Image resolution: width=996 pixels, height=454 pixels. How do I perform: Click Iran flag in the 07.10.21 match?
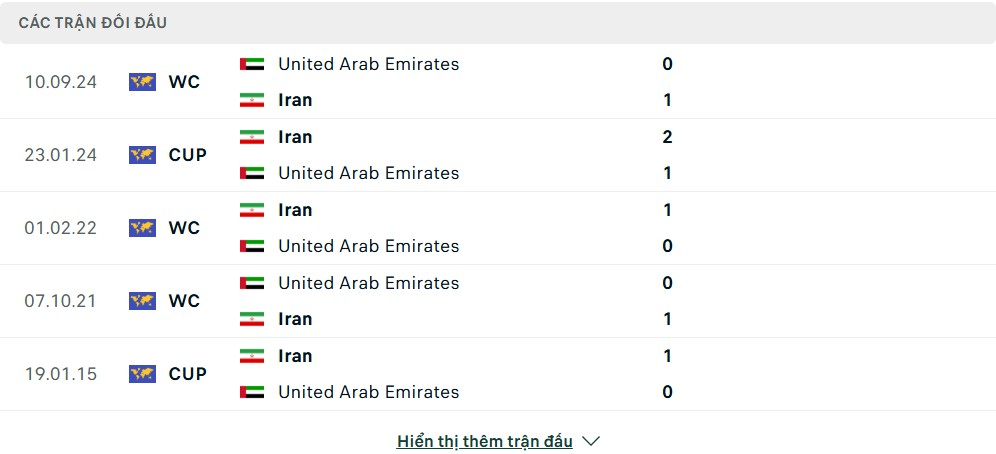(x=252, y=319)
